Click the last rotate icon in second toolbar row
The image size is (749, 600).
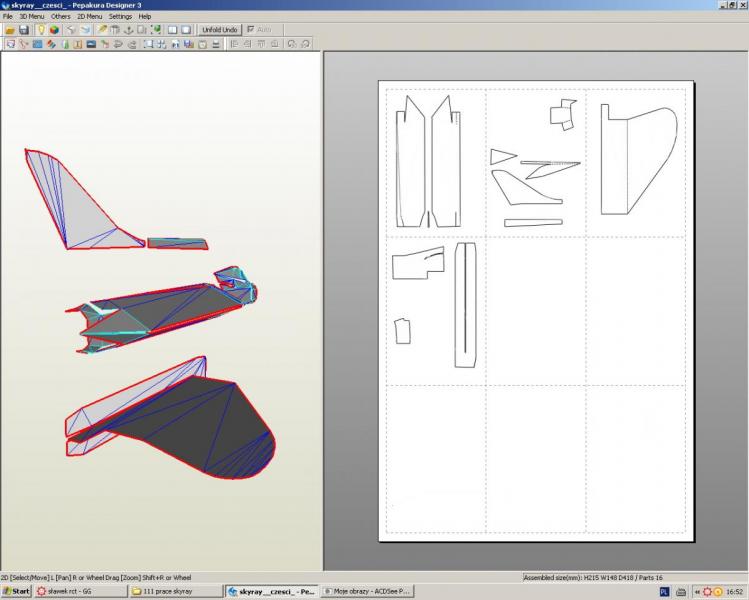coord(305,44)
